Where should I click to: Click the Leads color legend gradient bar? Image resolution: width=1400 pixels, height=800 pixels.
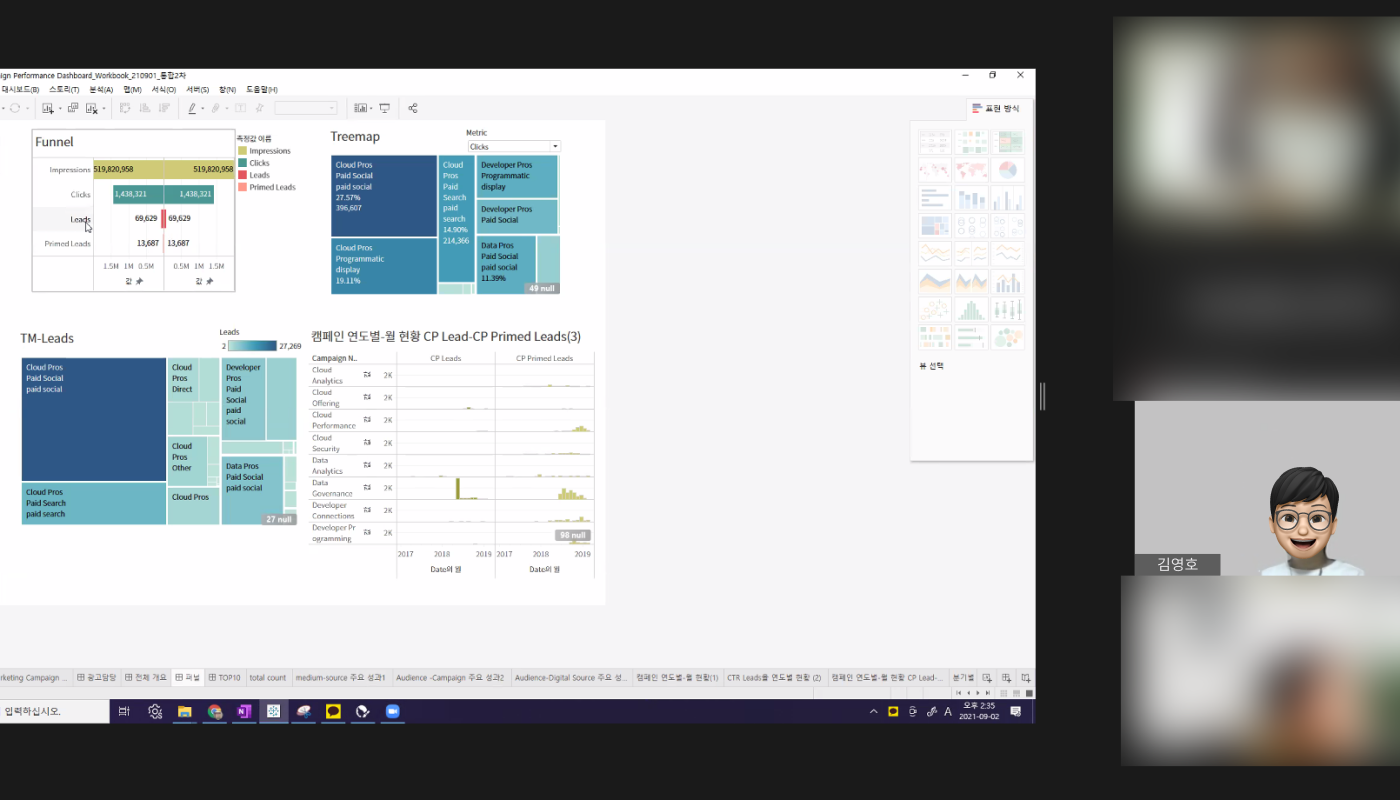pos(252,346)
